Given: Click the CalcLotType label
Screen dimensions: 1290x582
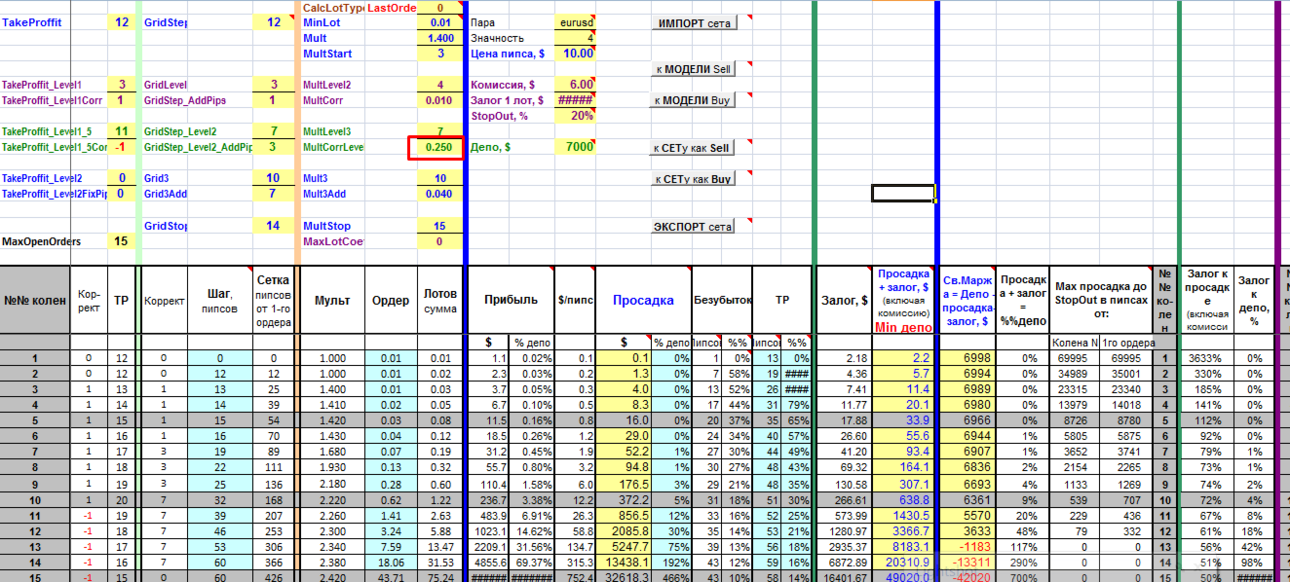Looking at the screenshot, I should pos(333,7).
